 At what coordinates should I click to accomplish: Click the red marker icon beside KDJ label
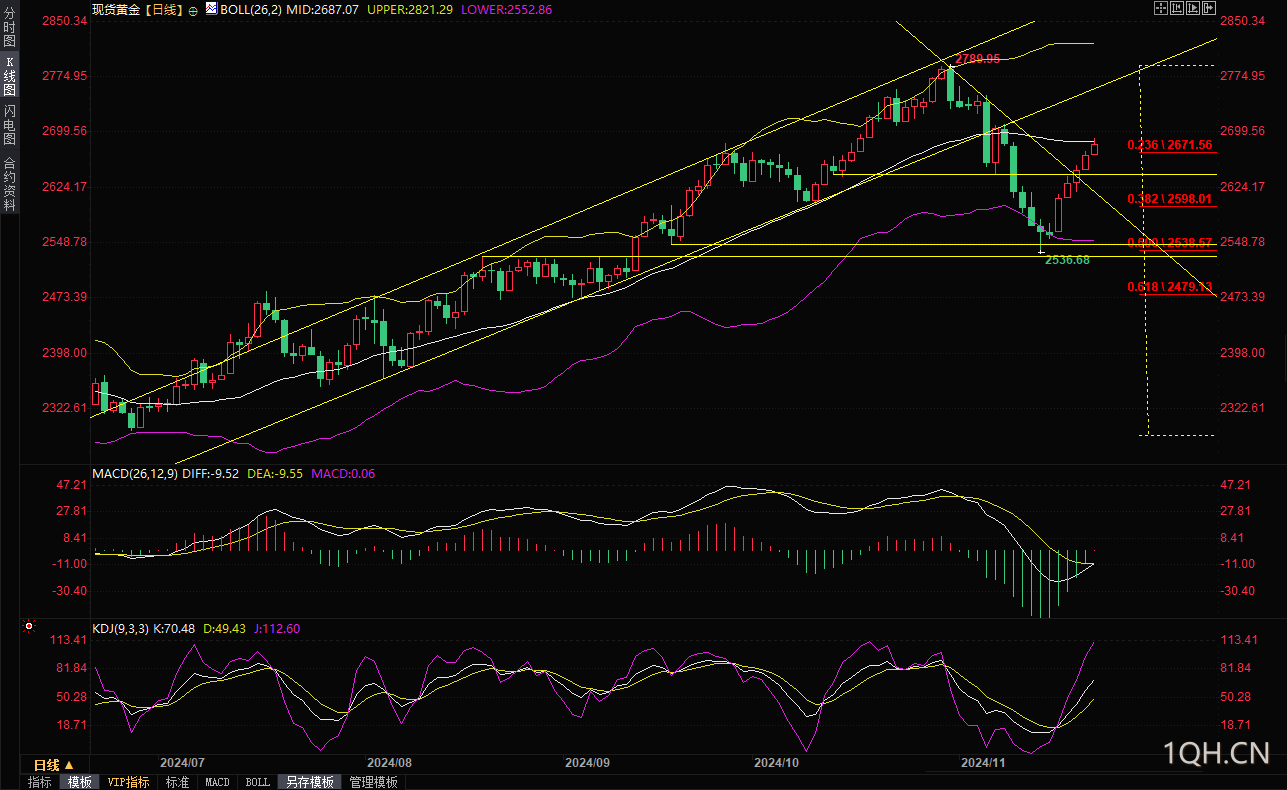(x=28, y=628)
